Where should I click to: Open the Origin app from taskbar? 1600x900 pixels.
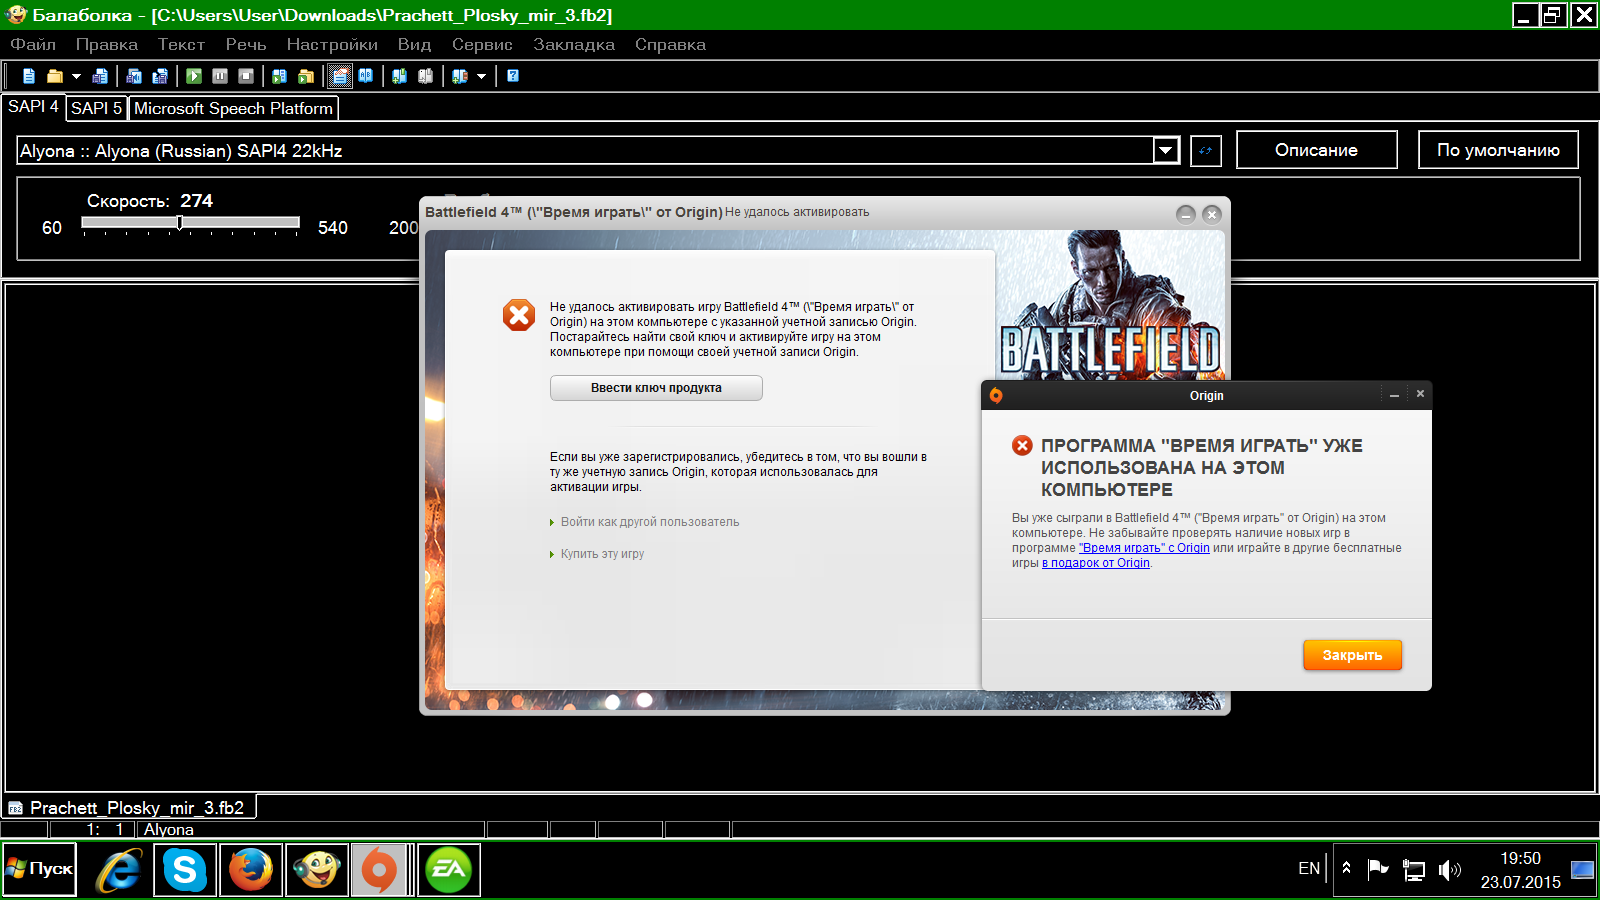tap(379, 870)
